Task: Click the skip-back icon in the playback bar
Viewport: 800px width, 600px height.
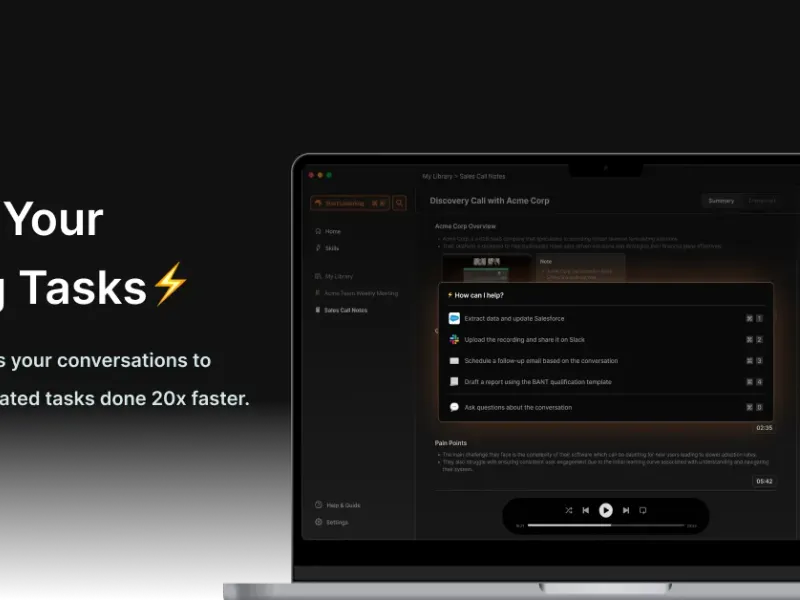Action: pos(586,510)
